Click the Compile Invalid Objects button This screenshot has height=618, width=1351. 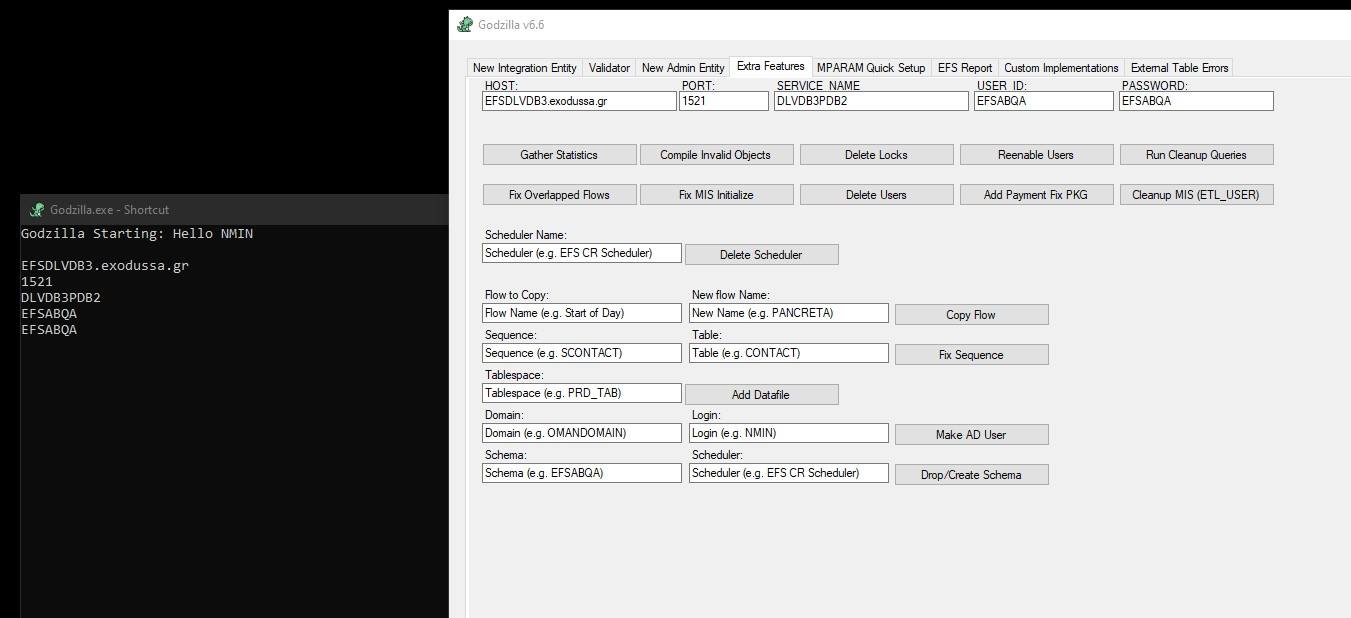715,155
